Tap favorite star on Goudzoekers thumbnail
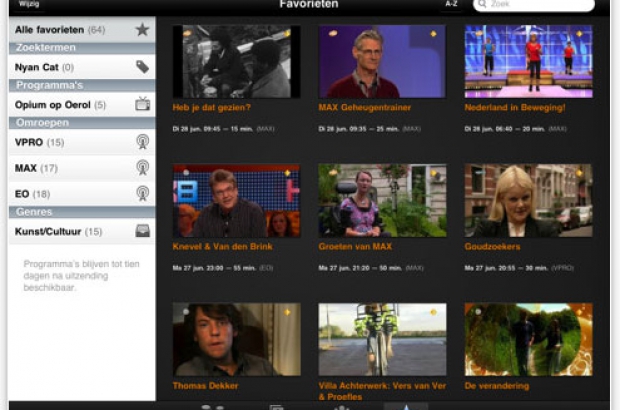This screenshot has width=620, height=410. click(579, 173)
